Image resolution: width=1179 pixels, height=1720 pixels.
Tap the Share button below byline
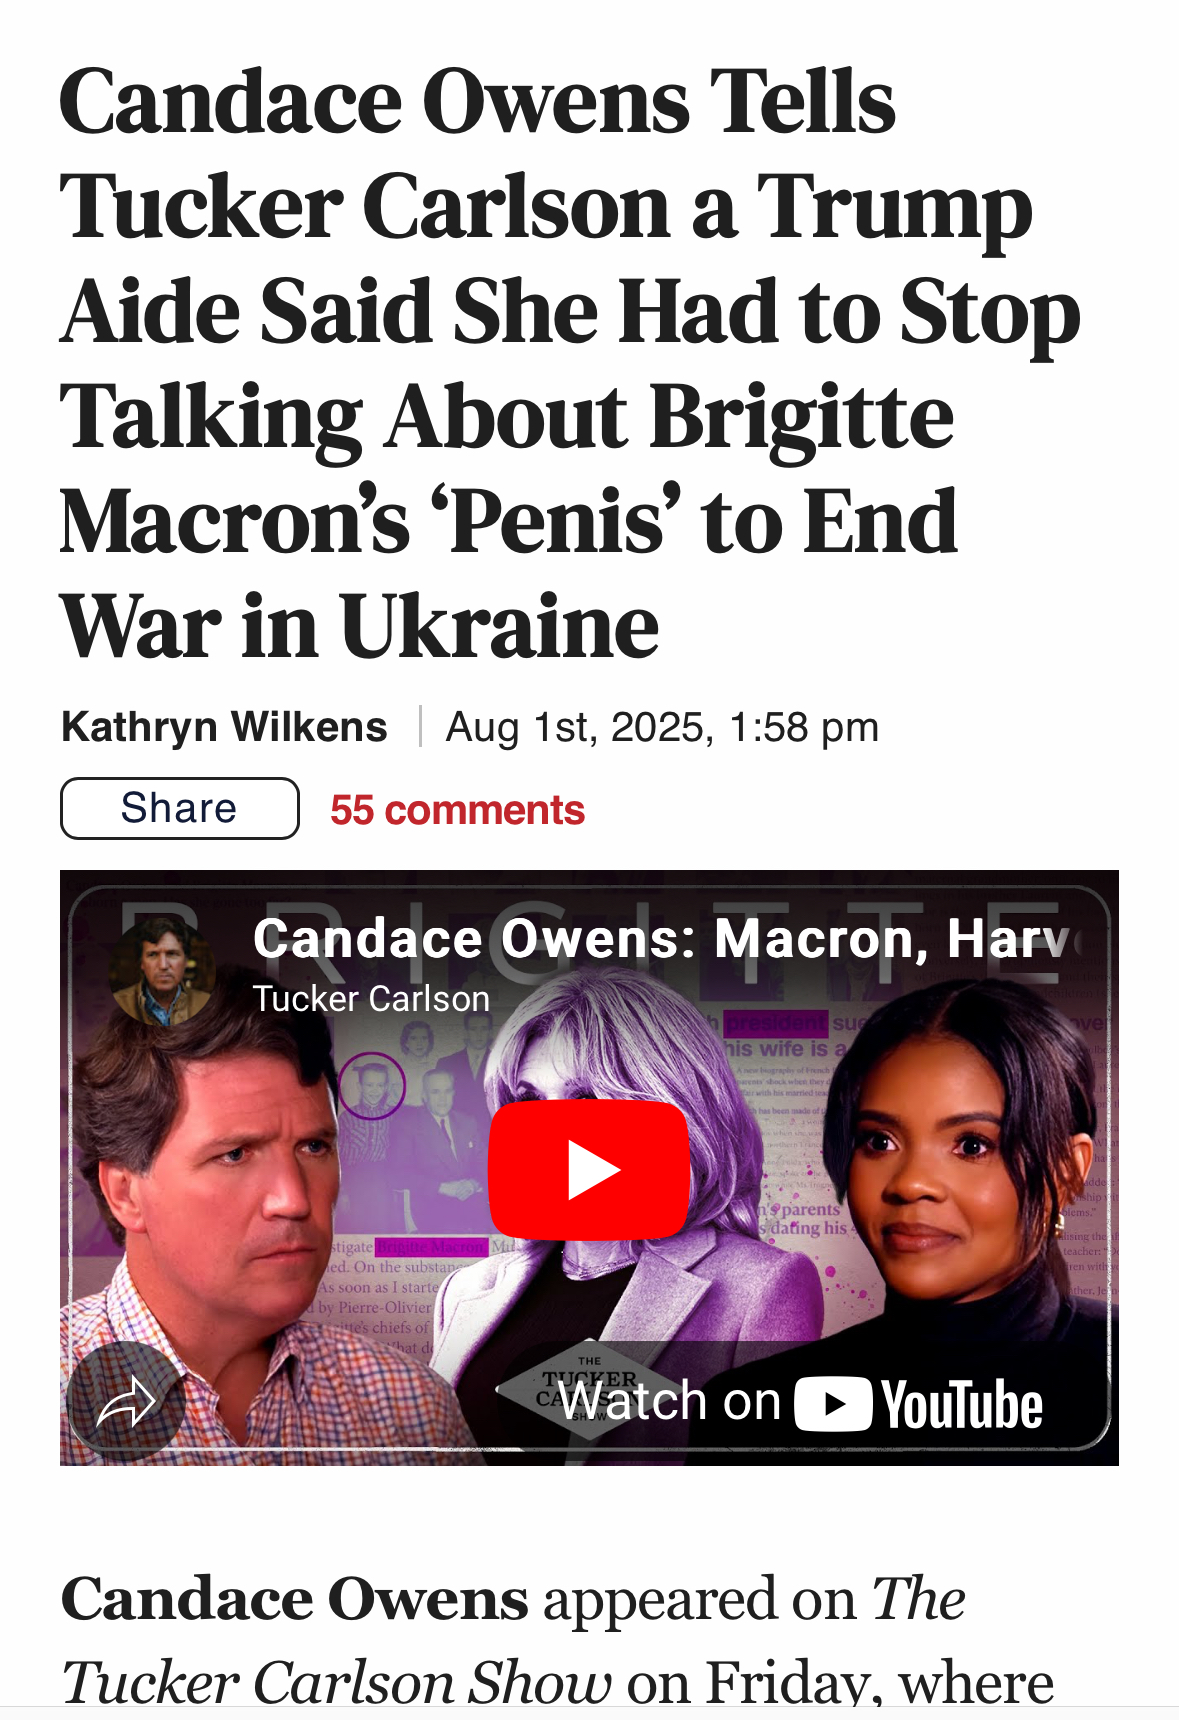[x=180, y=808]
